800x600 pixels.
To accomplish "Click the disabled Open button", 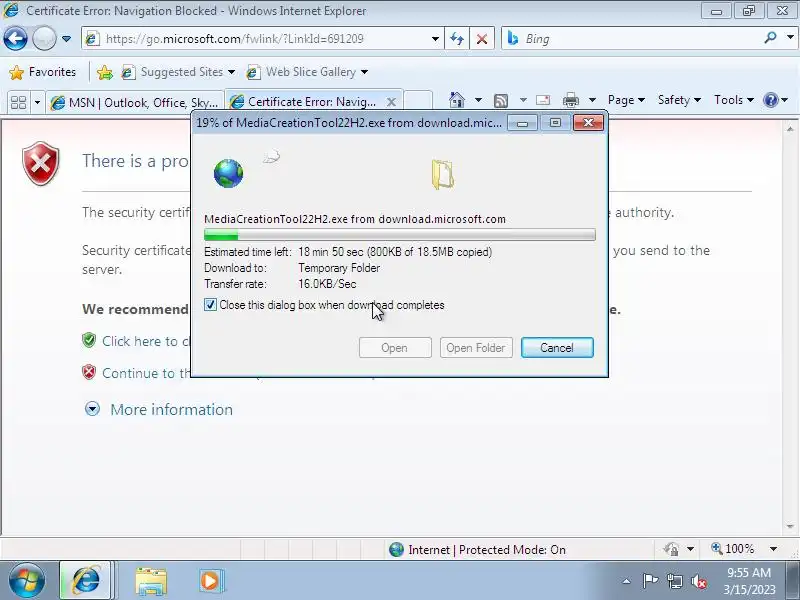I will [395, 348].
